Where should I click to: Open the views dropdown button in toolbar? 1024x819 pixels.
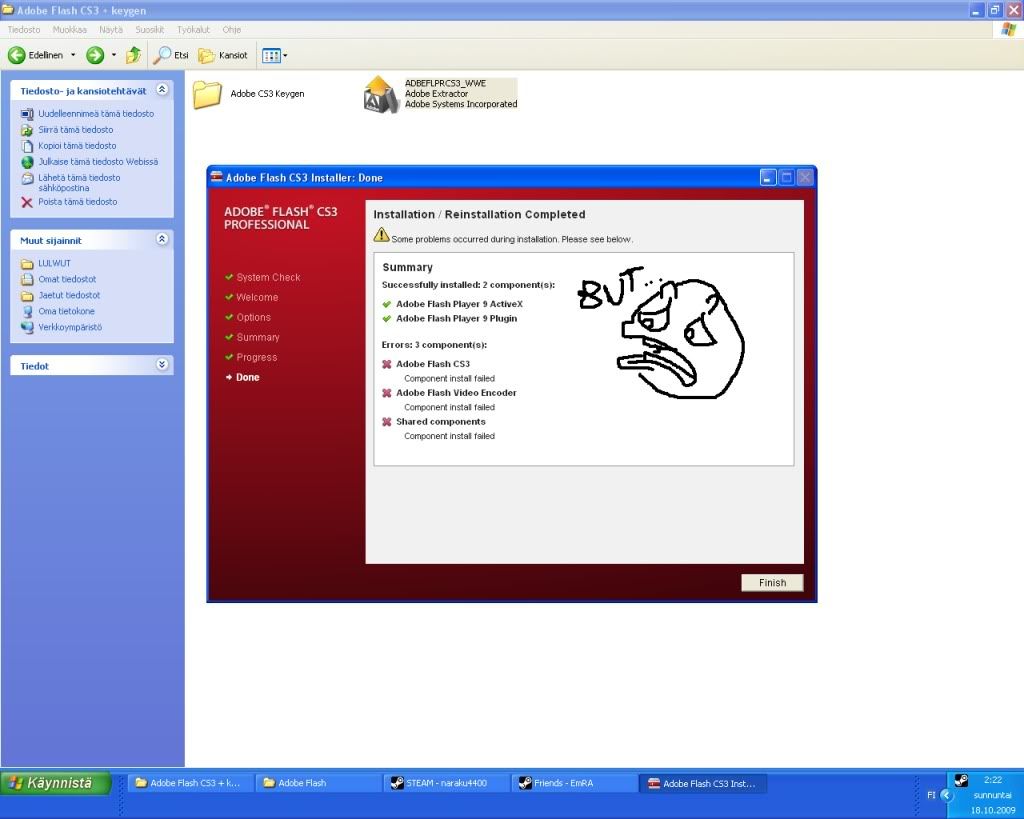point(274,56)
